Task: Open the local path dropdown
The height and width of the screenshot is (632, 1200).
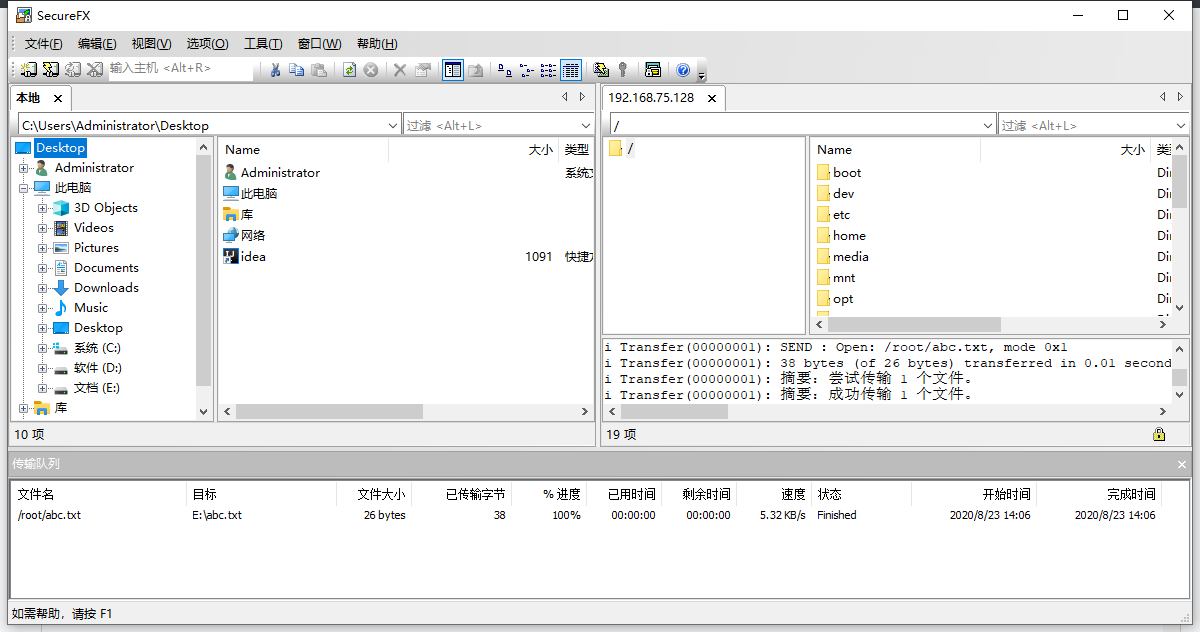Action: click(x=393, y=125)
